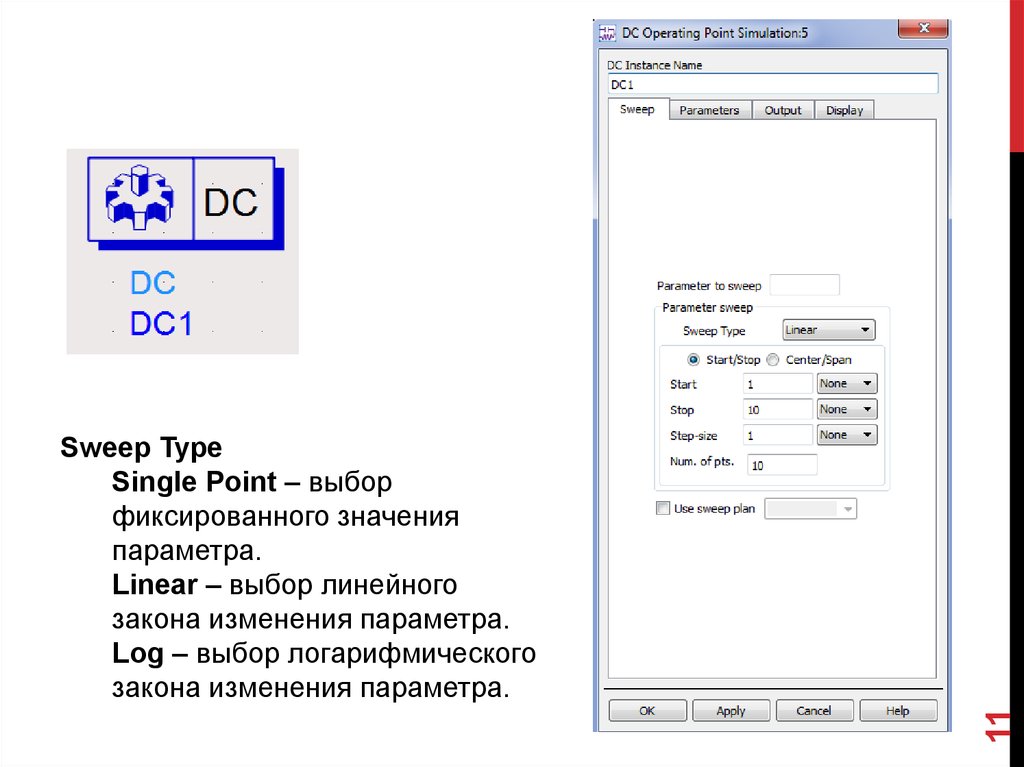This screenshot has height=767, width=1024.
Task: Click the Apply button
Action: coord(731,711)
